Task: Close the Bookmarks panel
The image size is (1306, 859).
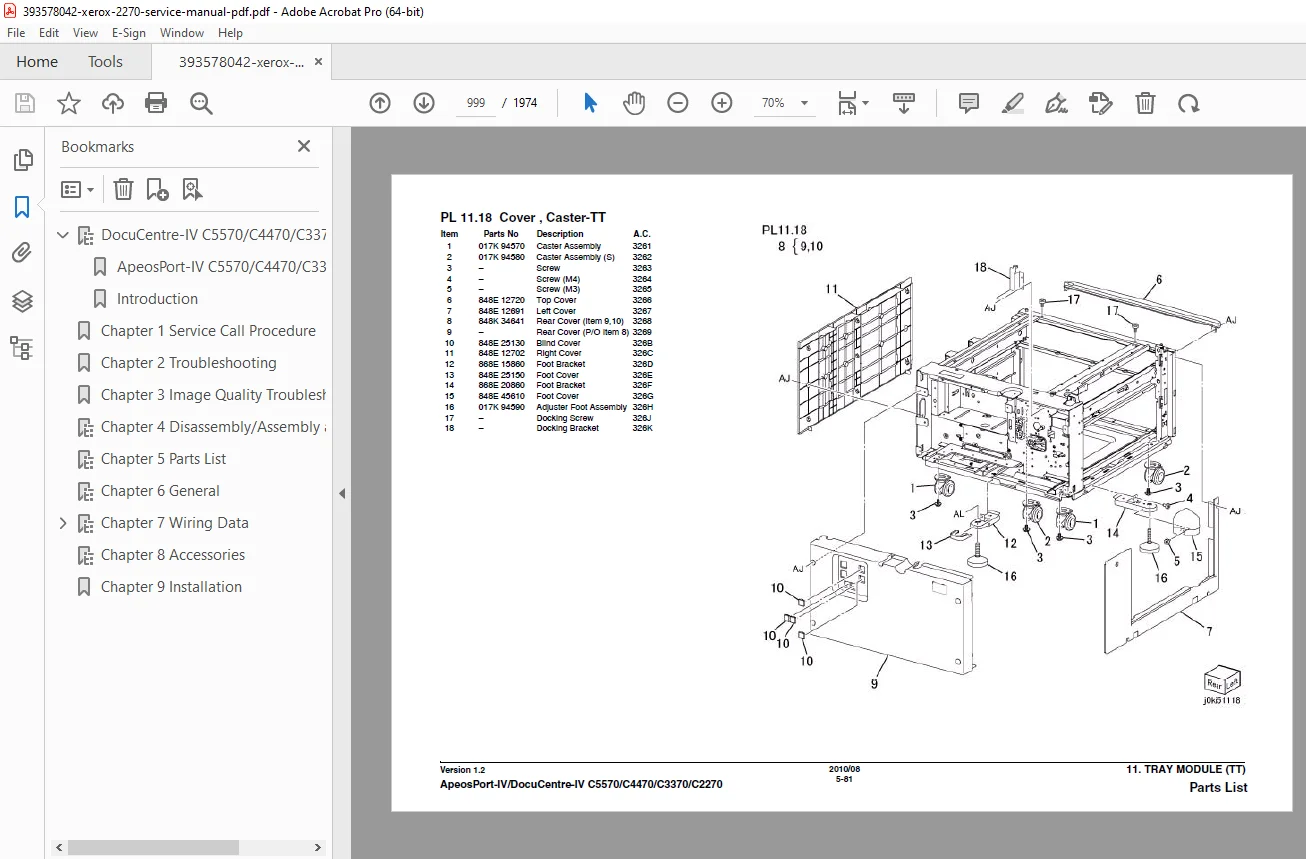Action: pos(304,146)
